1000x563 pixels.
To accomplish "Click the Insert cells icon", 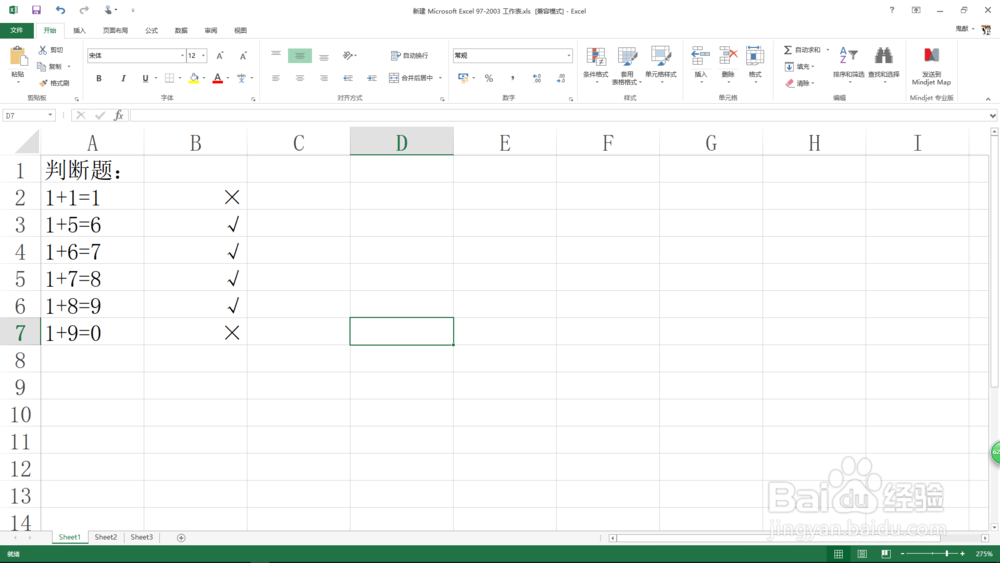I will pyautogui.click(x=700, y=56).
